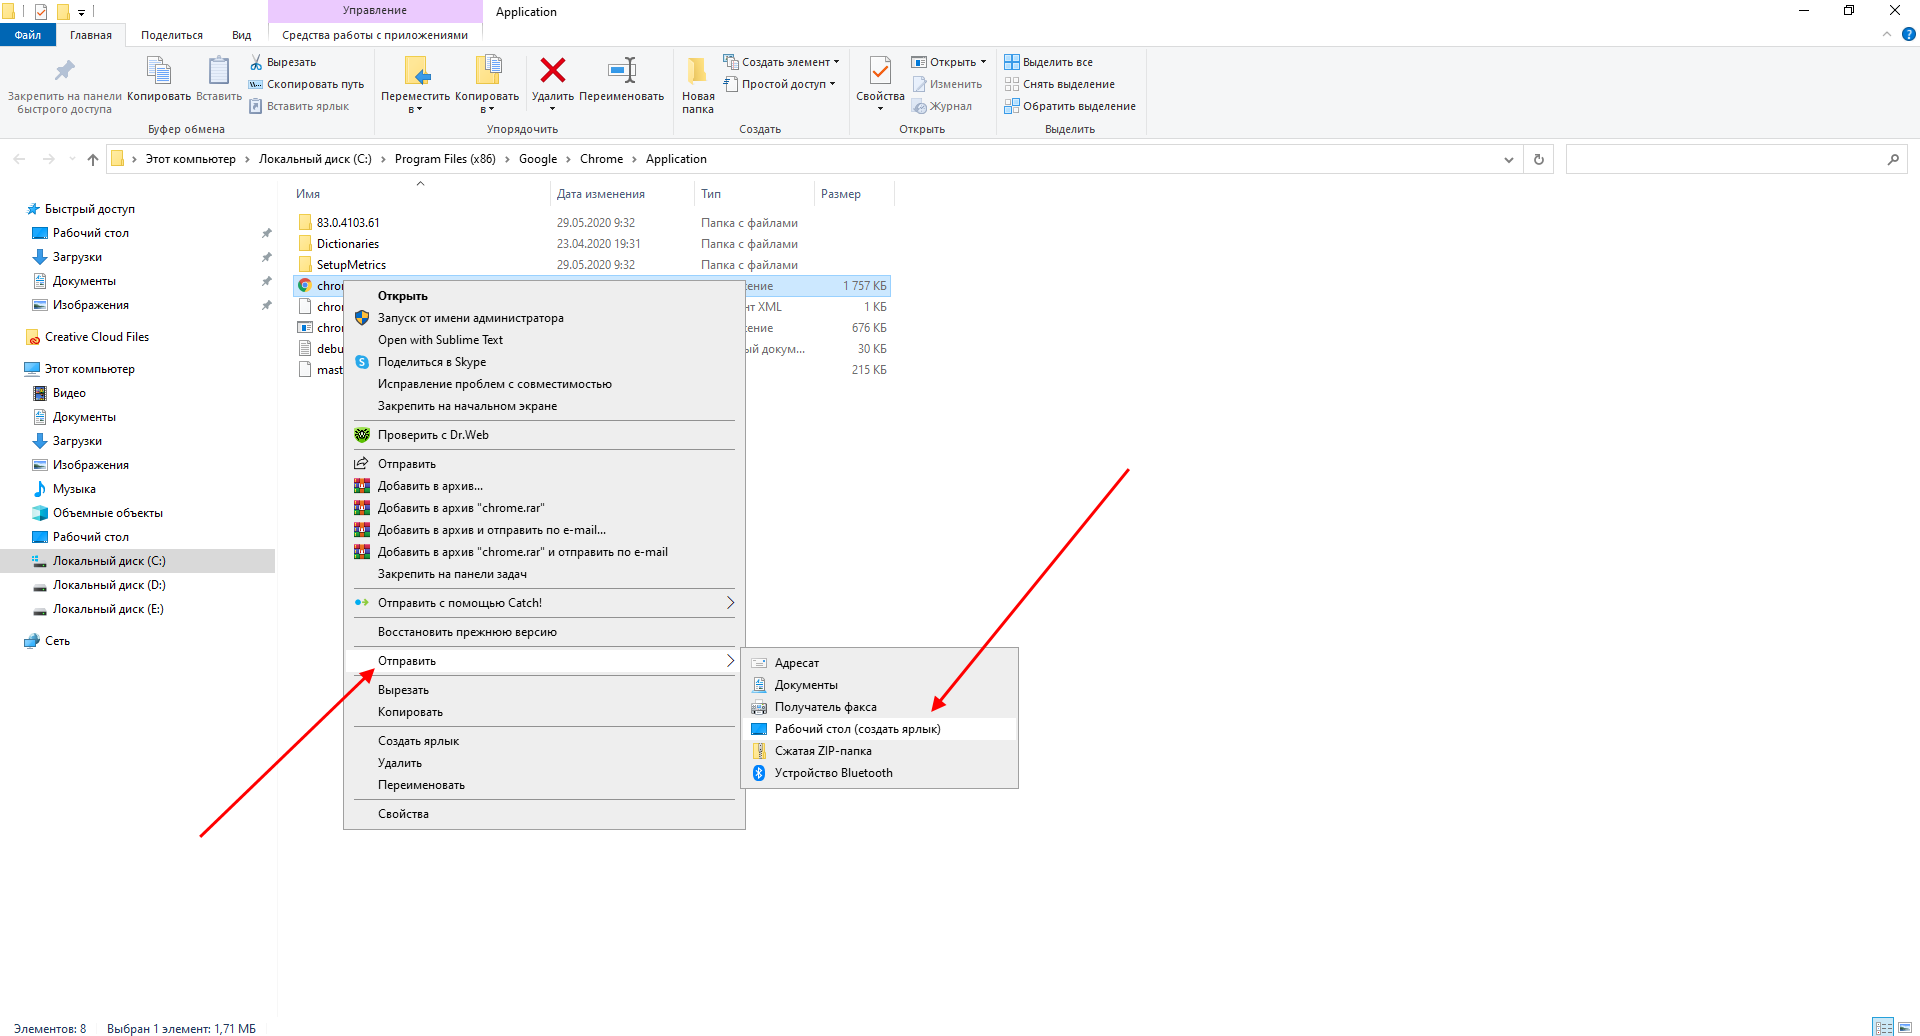Go up one folder level arrow
The image size is (1920, 1036).
coord(93,159)
